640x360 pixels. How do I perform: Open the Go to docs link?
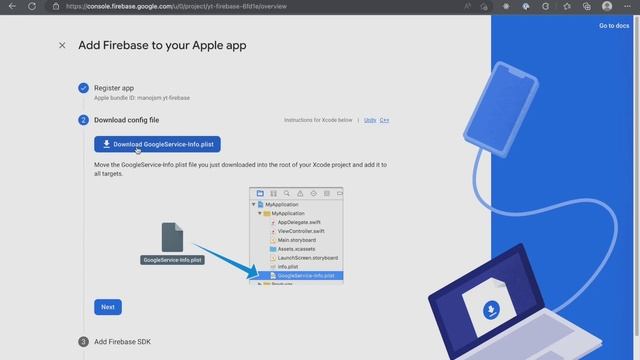(x=614, y=26)
